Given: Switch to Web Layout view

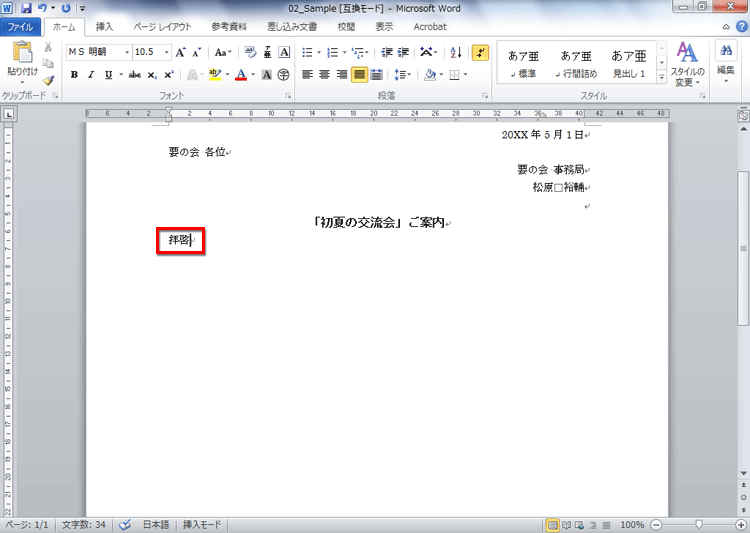Looking at the screenshot, I should point(579,525).
